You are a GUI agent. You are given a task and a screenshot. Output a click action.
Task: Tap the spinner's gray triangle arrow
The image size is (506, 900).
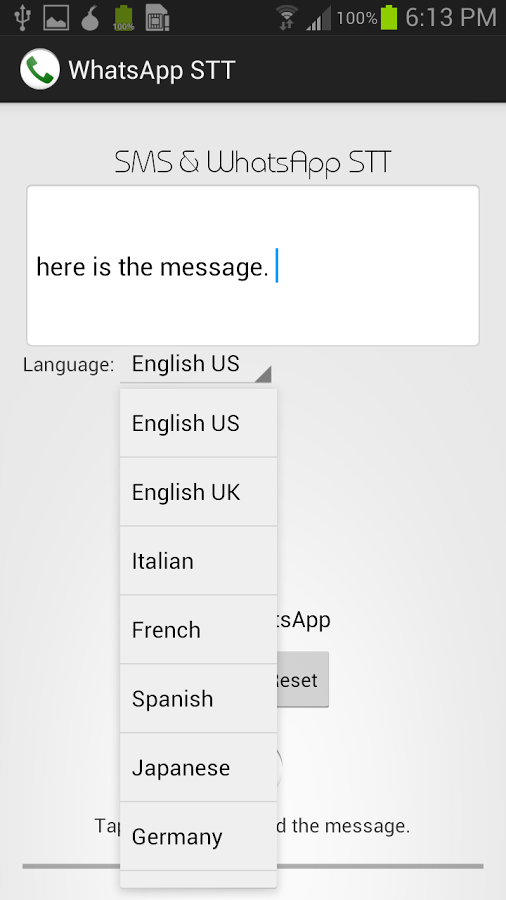tap(263, 375)
